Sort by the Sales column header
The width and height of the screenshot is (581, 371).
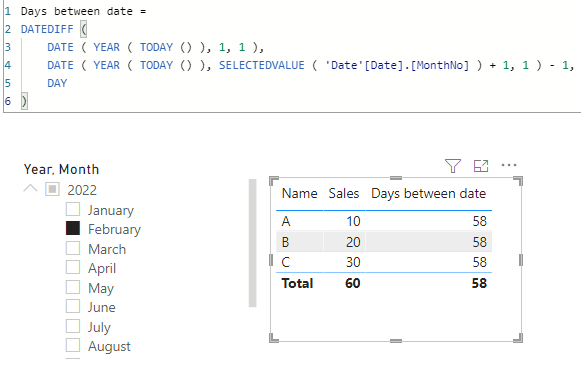coord(344,193)
